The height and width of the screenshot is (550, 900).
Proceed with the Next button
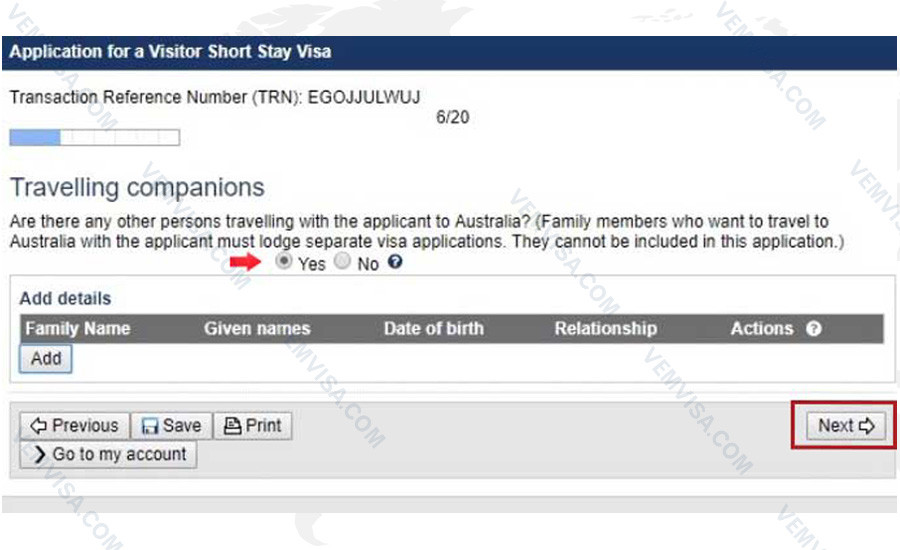(846, 425)
